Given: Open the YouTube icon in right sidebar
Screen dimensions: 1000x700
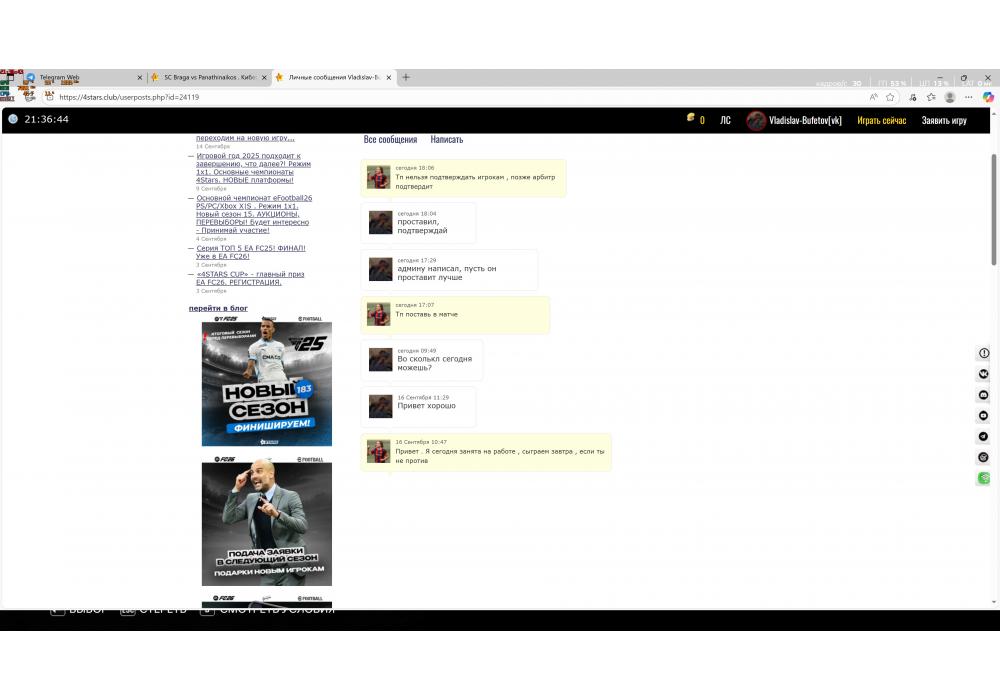Looking at the screenshot, I should 984,416.
